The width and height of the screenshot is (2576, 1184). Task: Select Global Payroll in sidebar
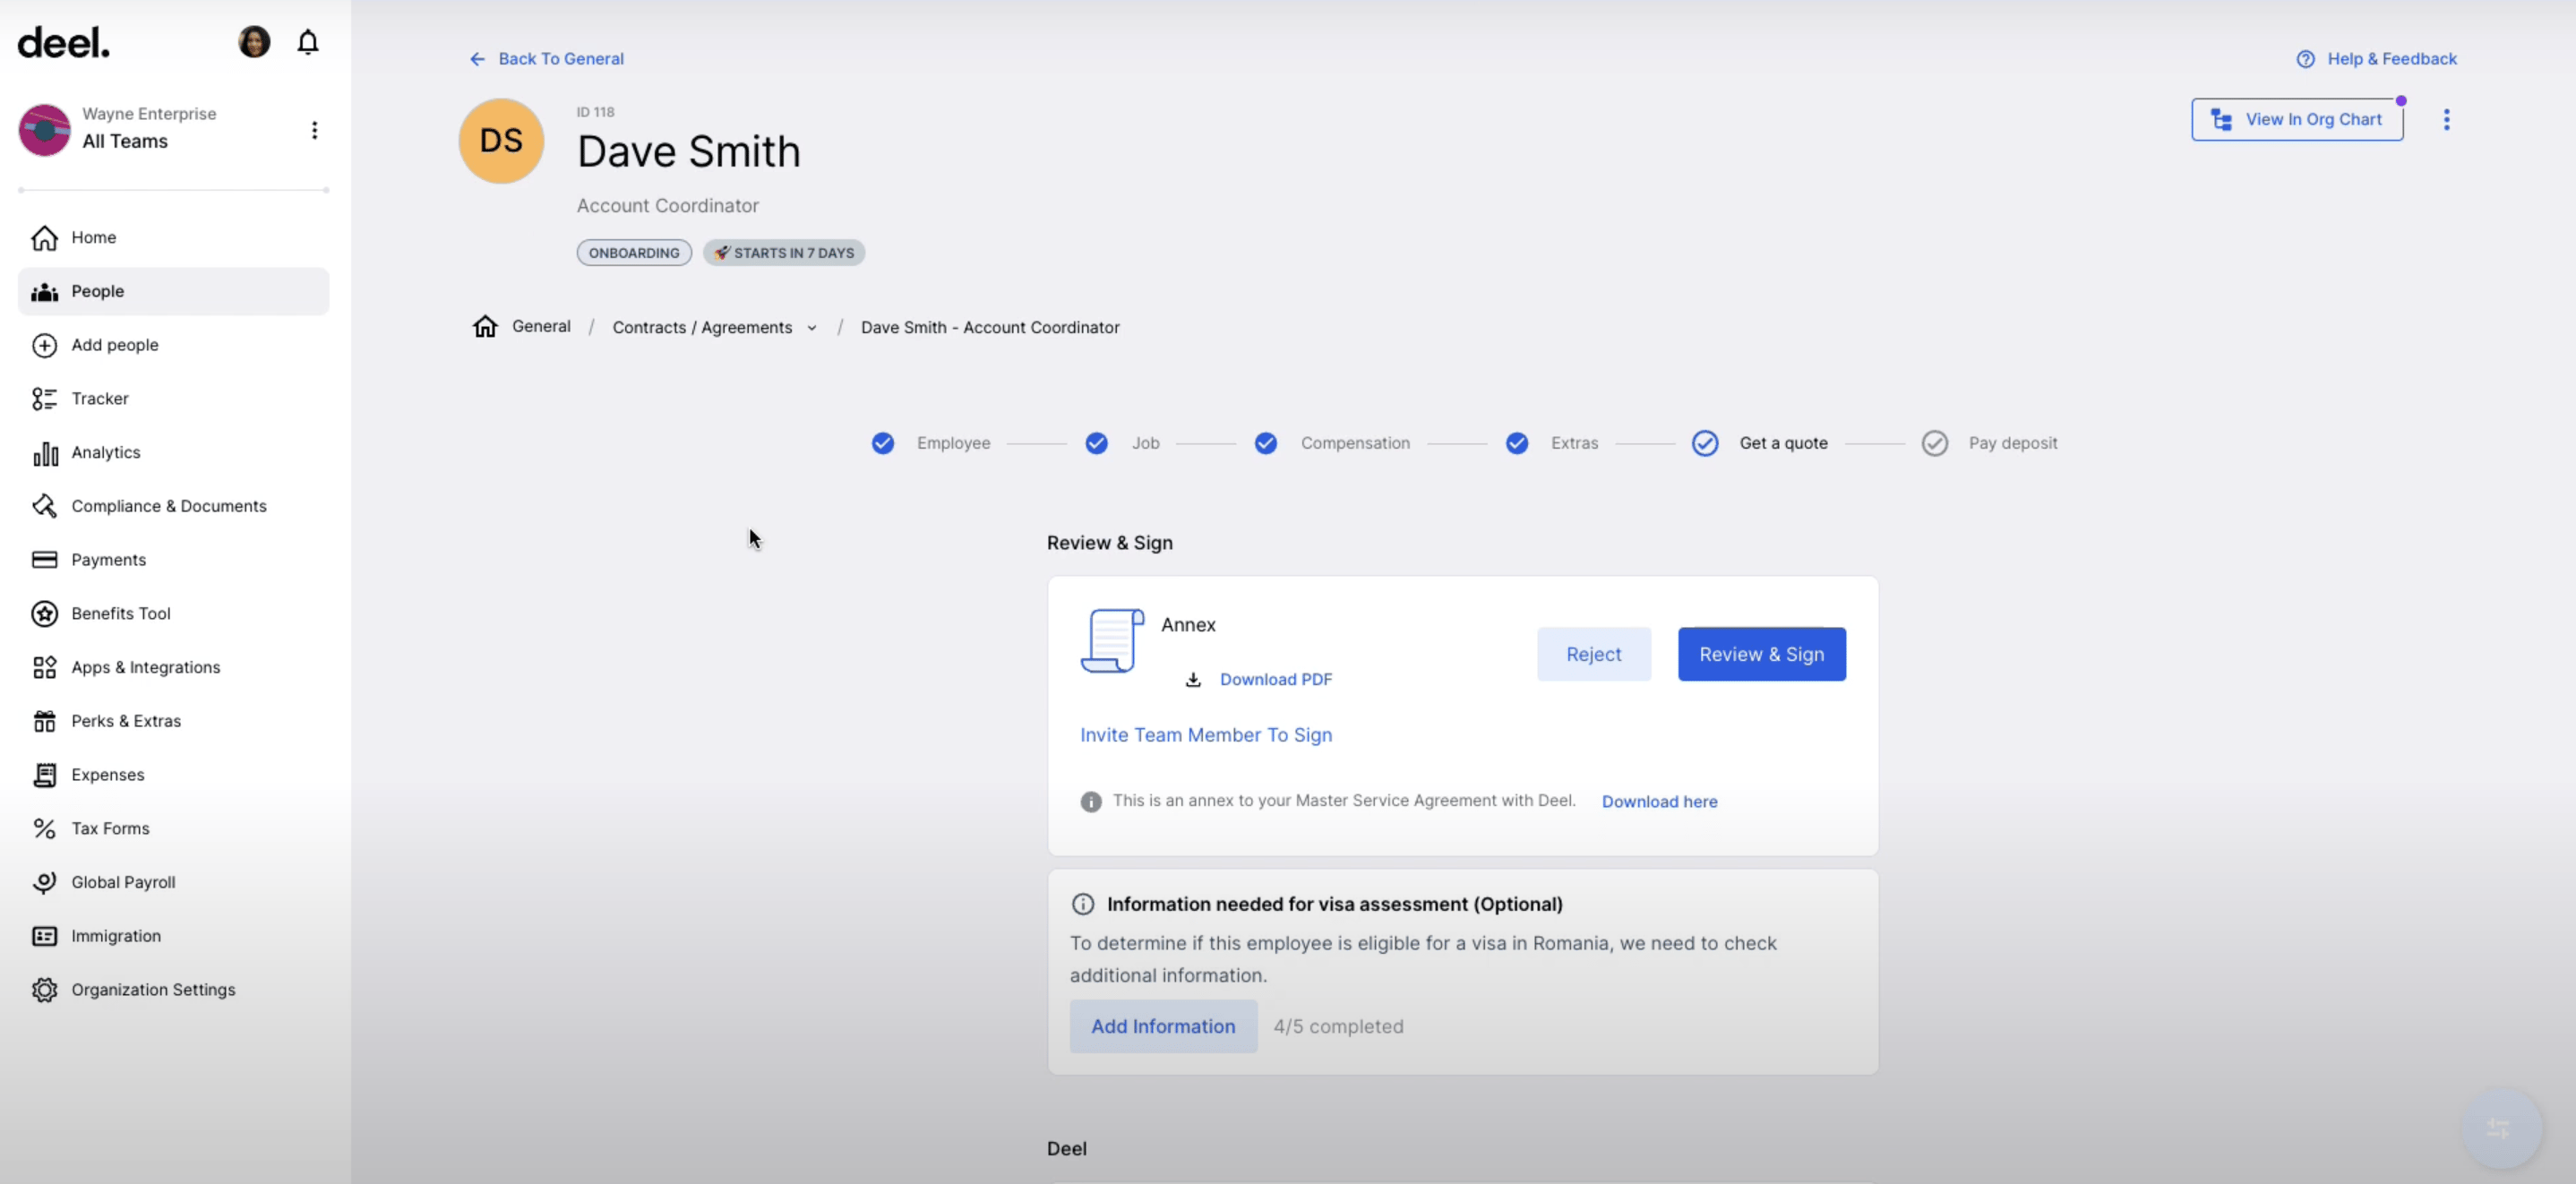coord(123,882)
